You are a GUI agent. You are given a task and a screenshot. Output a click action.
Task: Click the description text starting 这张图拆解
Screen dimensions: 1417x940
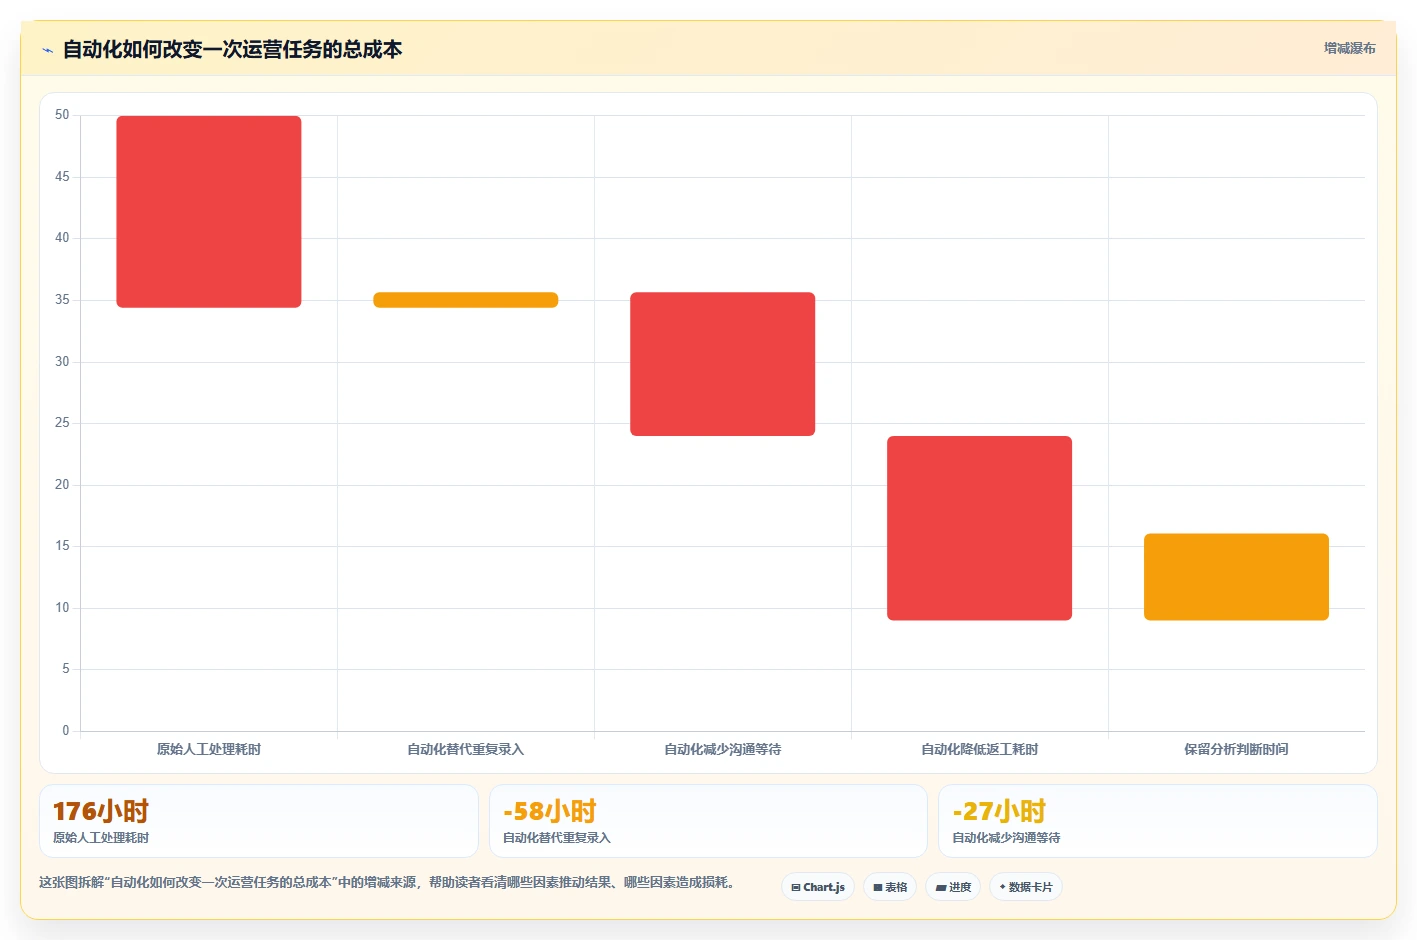[389, 882]
